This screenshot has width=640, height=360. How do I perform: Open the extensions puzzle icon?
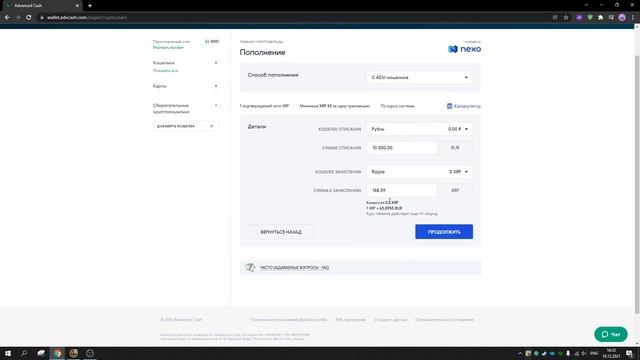(x=600, y=18)
